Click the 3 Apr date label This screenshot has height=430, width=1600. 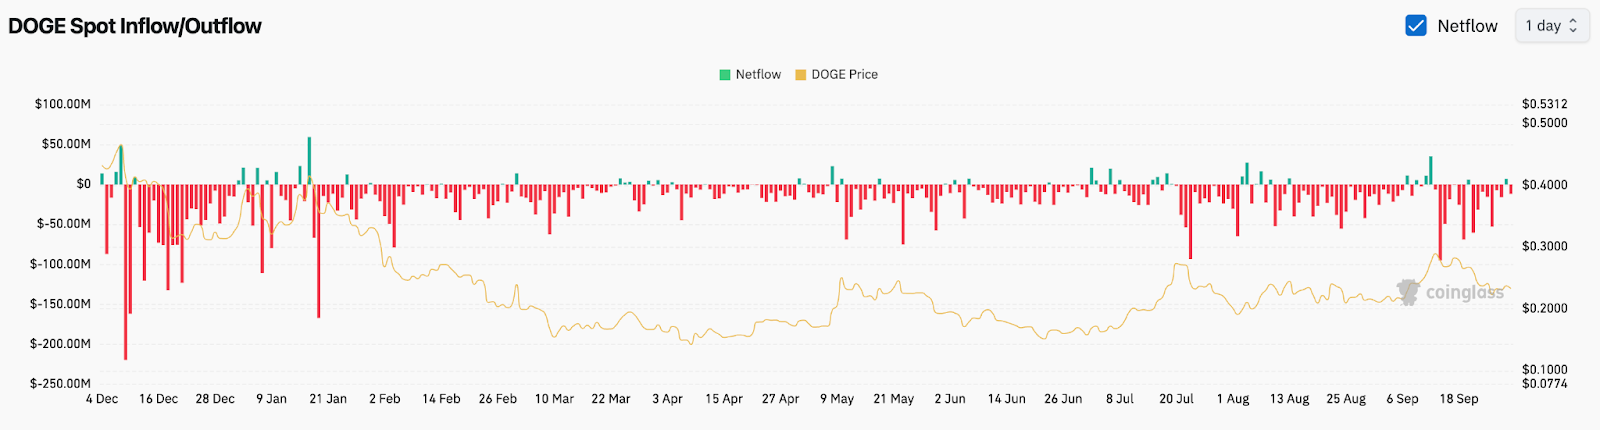(x=668, y=399)
